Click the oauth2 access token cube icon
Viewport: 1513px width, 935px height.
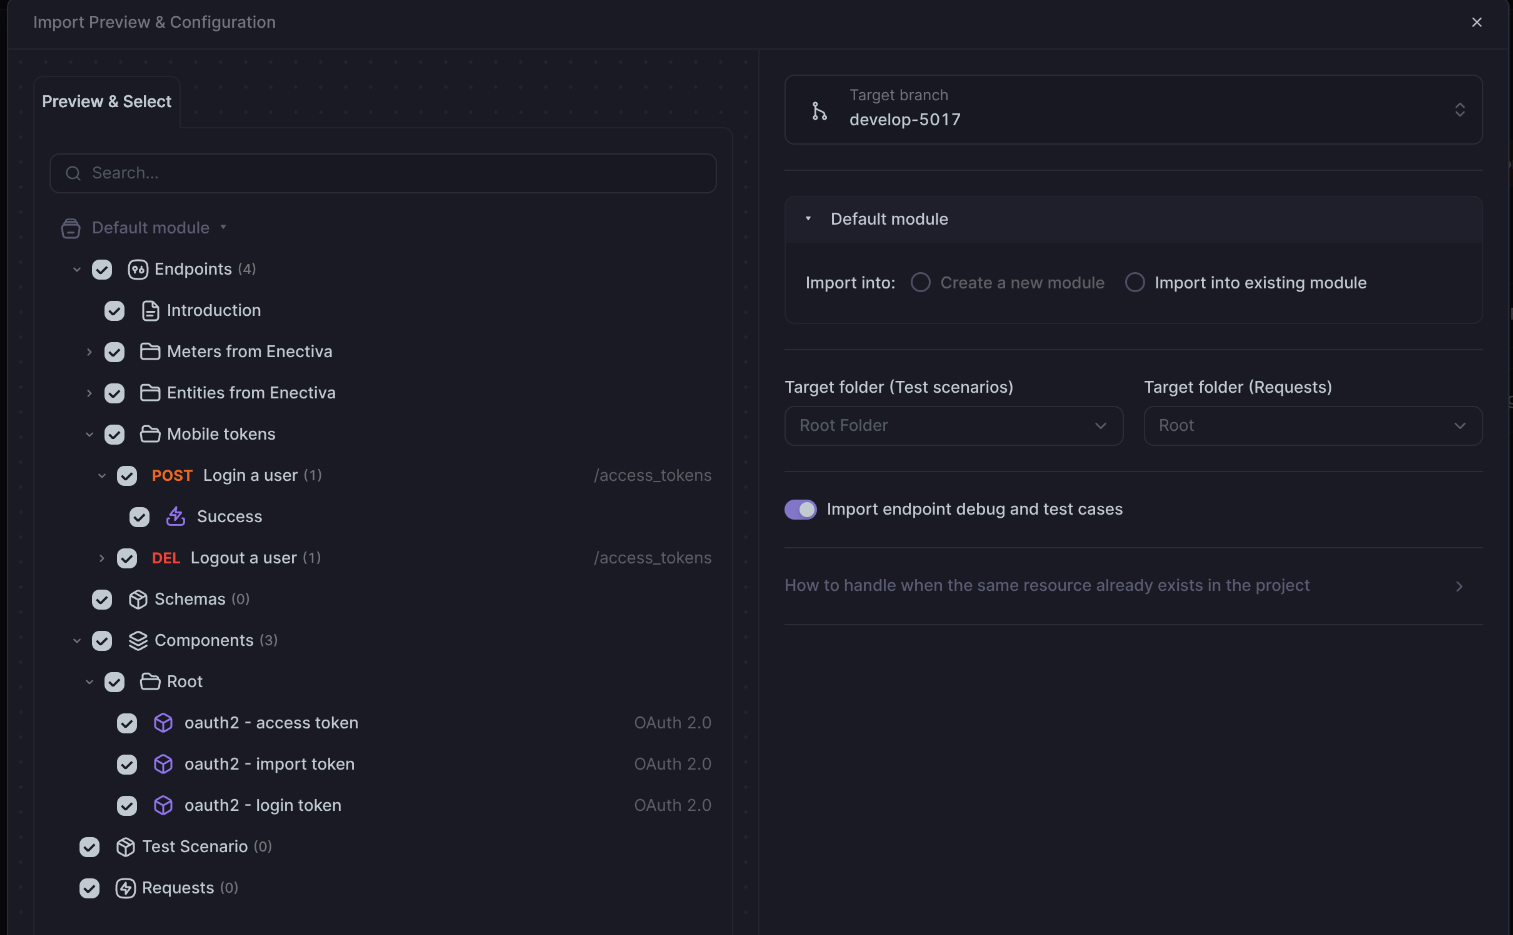coord(163,723)
